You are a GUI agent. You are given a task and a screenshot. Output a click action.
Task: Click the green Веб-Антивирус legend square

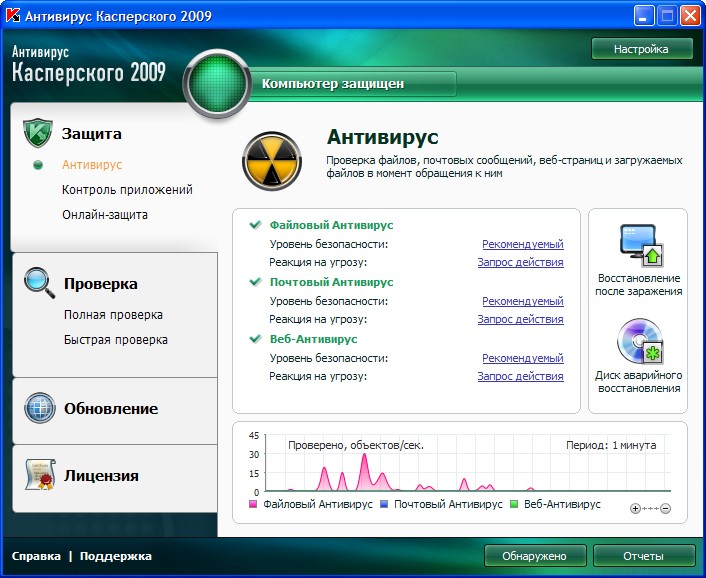(x=514, y=504)
